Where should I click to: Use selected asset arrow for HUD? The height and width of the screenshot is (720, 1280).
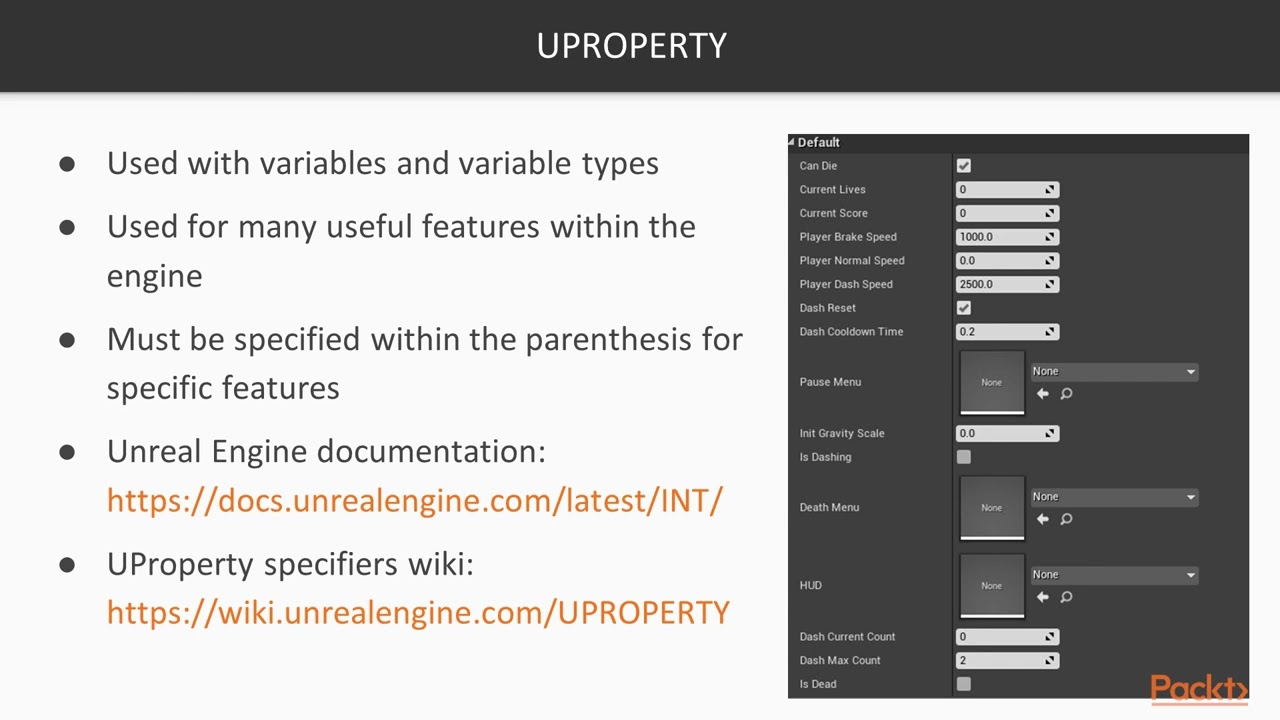coord(1042,597)
